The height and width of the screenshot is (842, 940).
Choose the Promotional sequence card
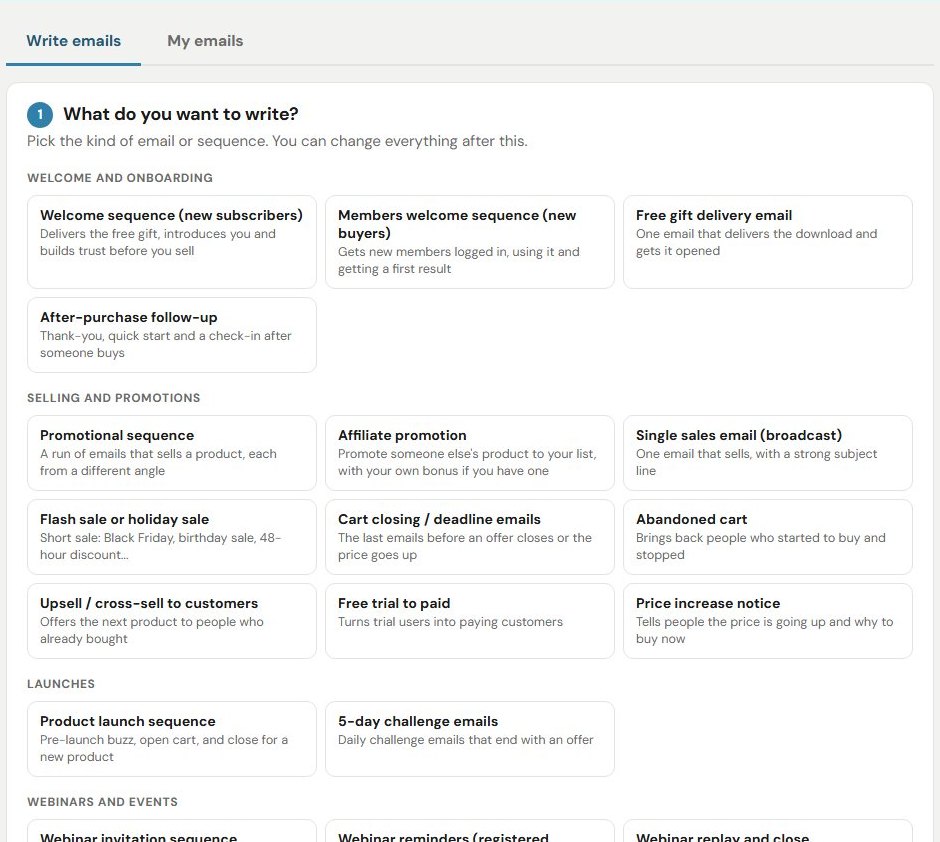(x=171, y=453)
